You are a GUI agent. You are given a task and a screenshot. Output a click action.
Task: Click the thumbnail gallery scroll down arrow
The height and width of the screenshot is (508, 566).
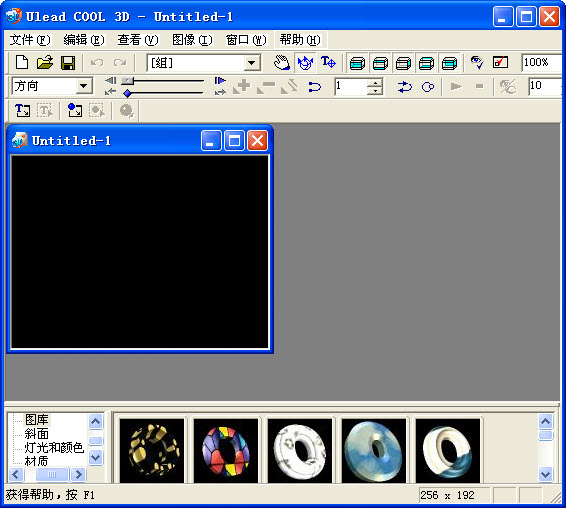[x=545, y=474]
